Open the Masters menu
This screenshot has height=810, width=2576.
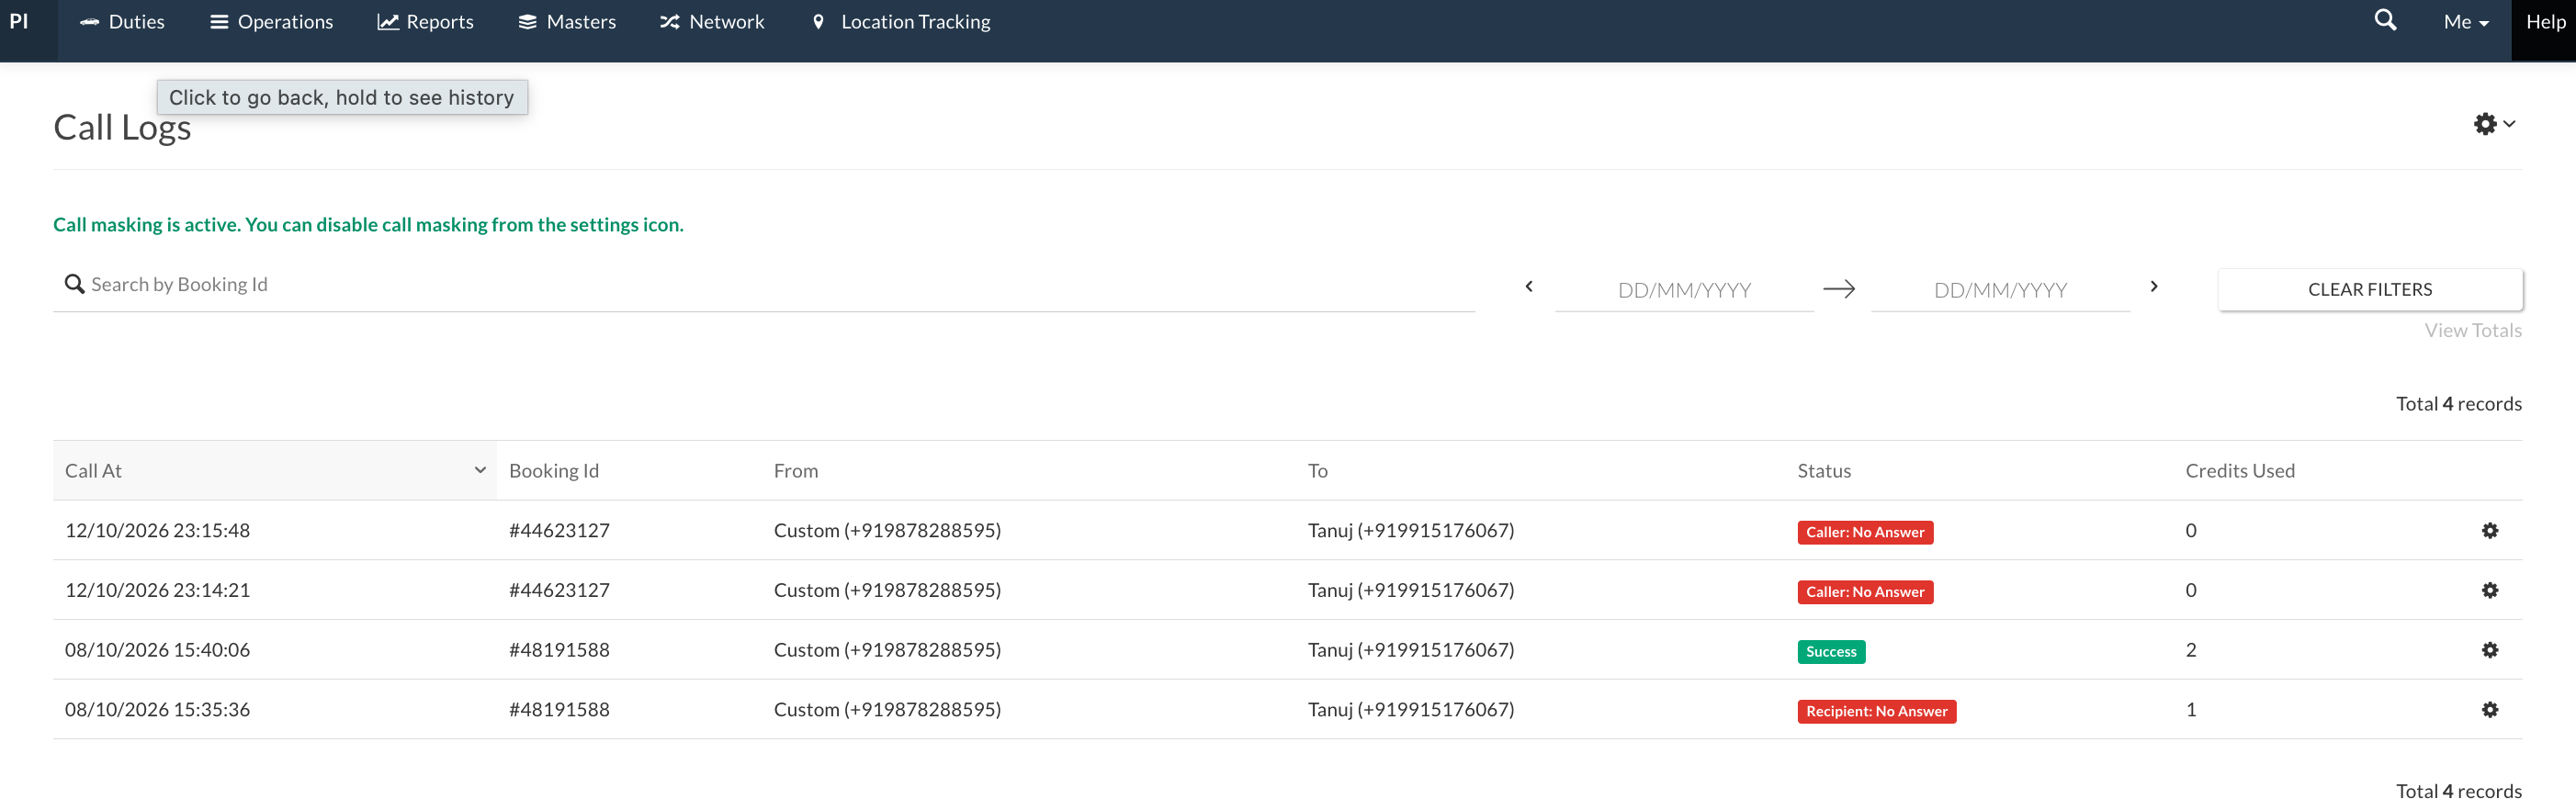pyautogui.click(x=567, y=22)
